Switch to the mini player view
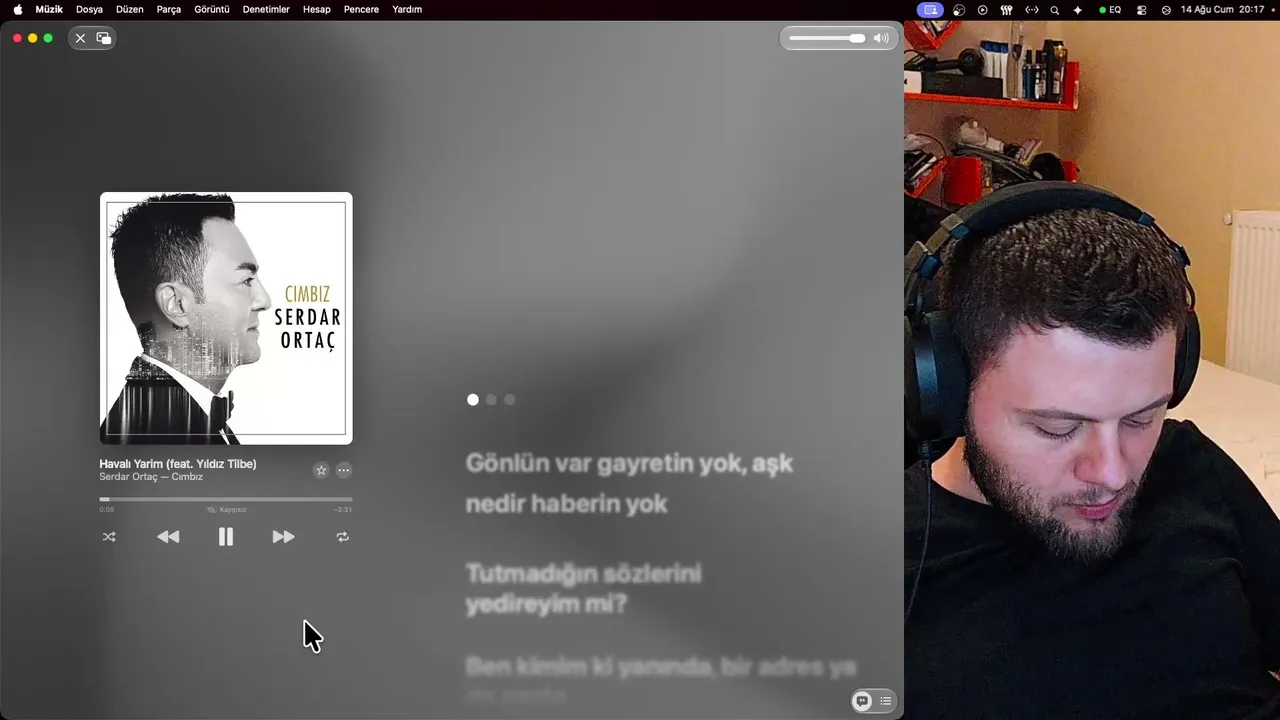The height and width of the screenshot is (720, 1280). [104, 38]
